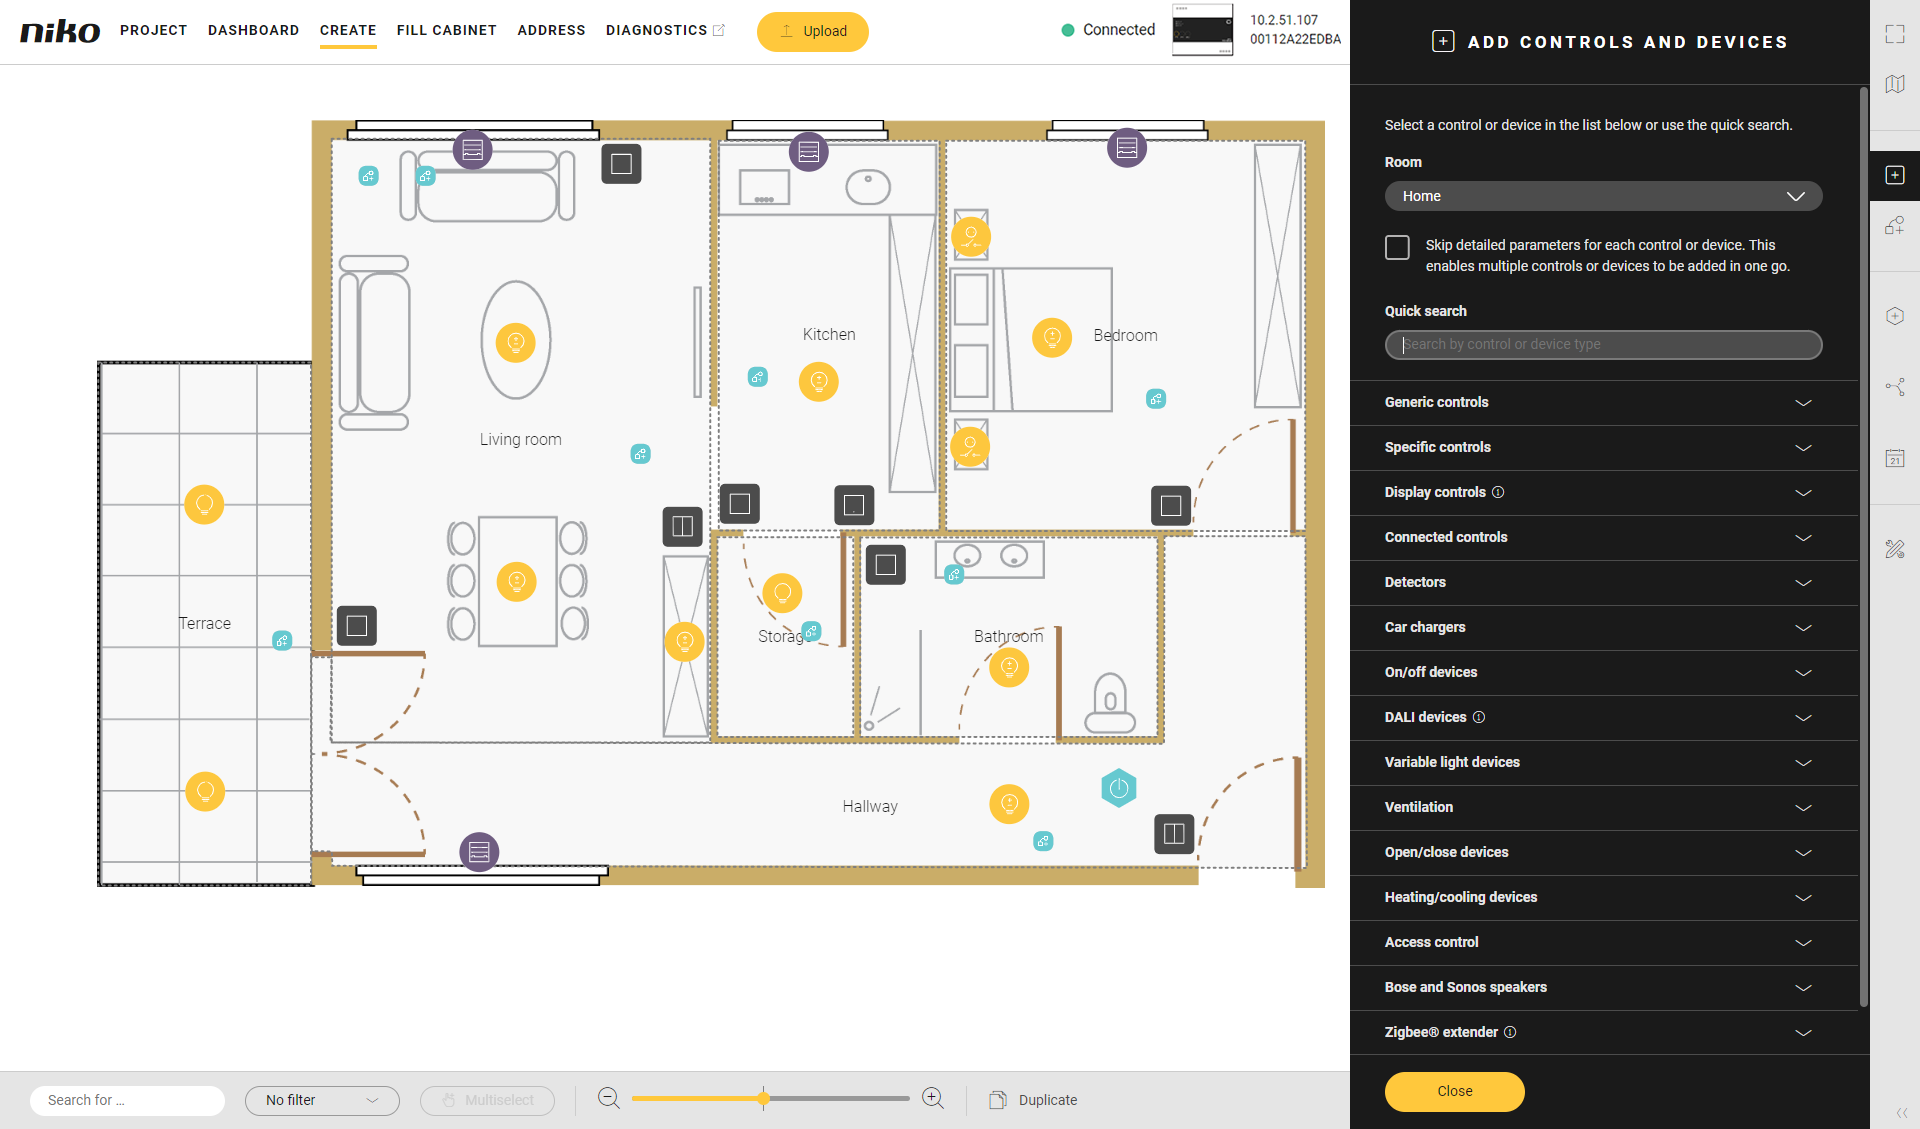Click the zoom slider handle
The width and height of the screenshot is (1920, 1129).
763,1099
